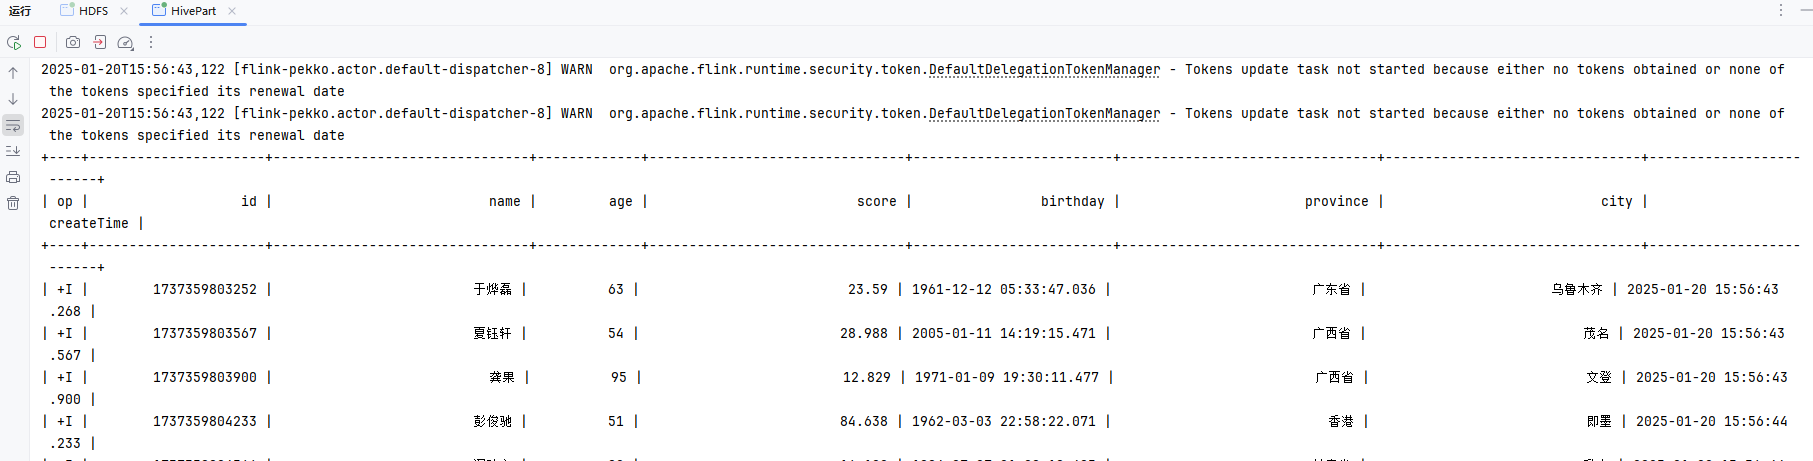This screenshot has width=1813, height=461.
Task: Click the up arrow in console gutter
Action: pos(13,73)
